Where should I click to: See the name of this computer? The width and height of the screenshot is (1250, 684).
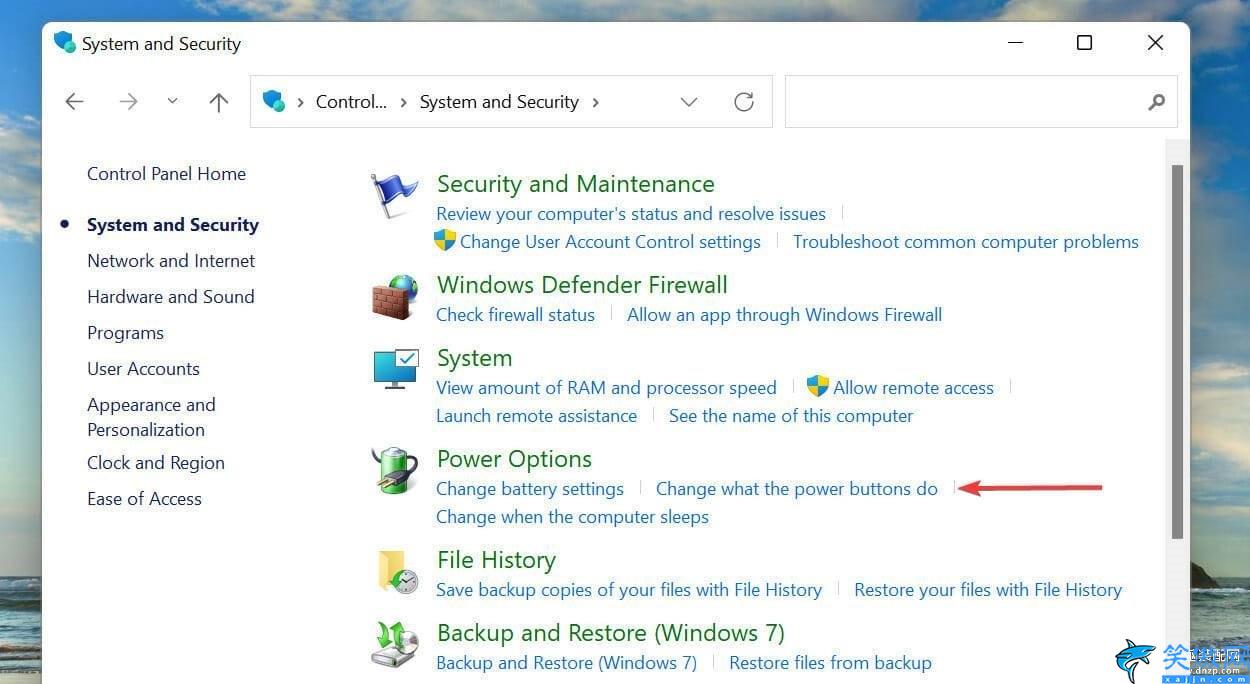coord(791,416)
